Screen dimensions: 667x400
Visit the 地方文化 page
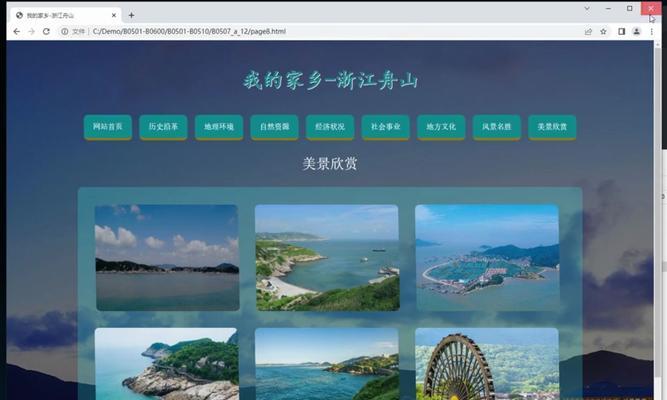pos(441,127)
